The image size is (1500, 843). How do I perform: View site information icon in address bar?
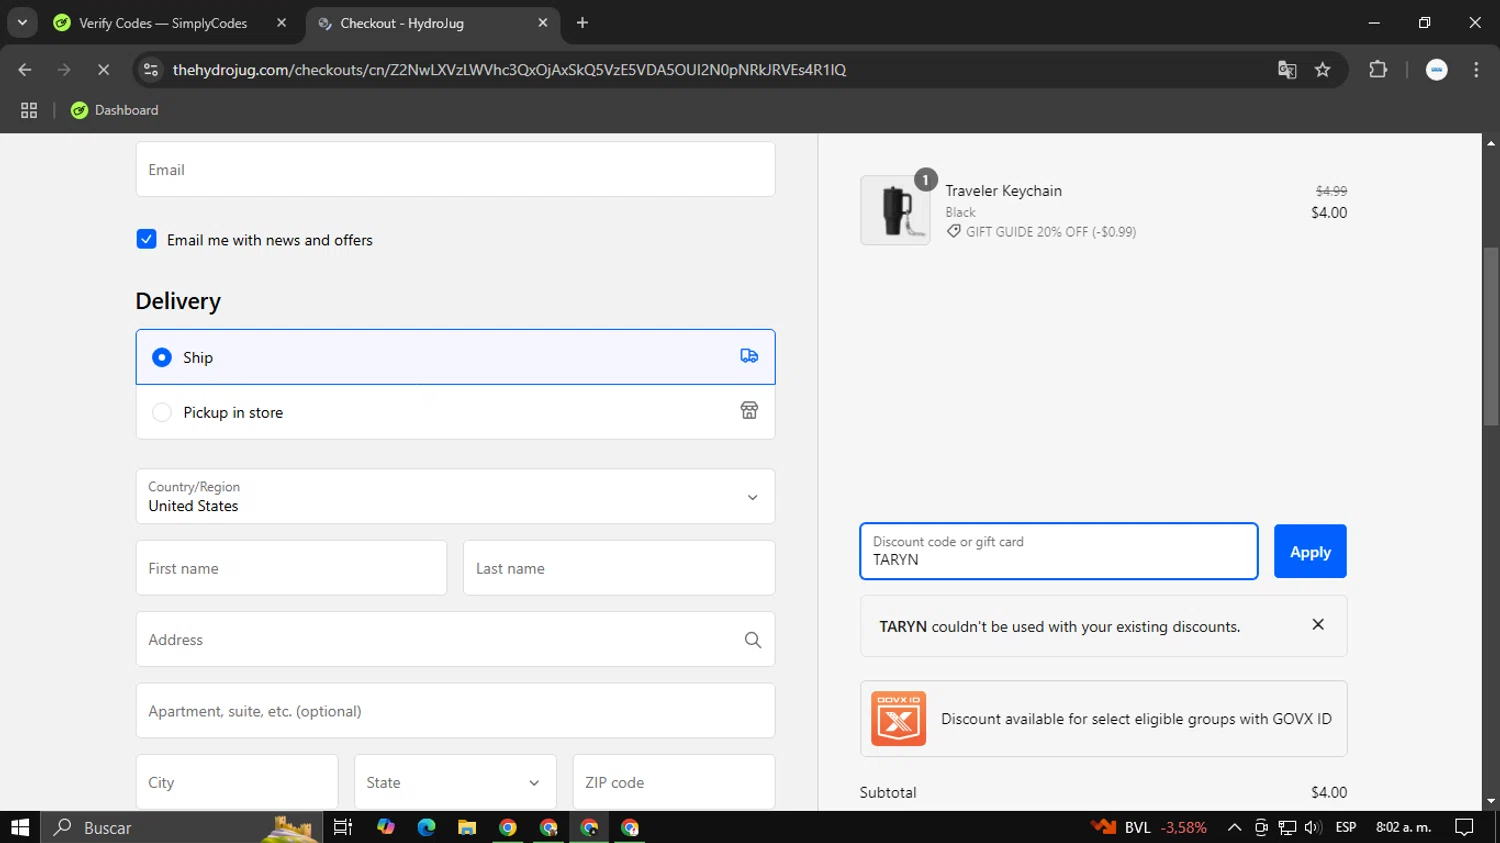pyautogui.click(x=151, y=70)
